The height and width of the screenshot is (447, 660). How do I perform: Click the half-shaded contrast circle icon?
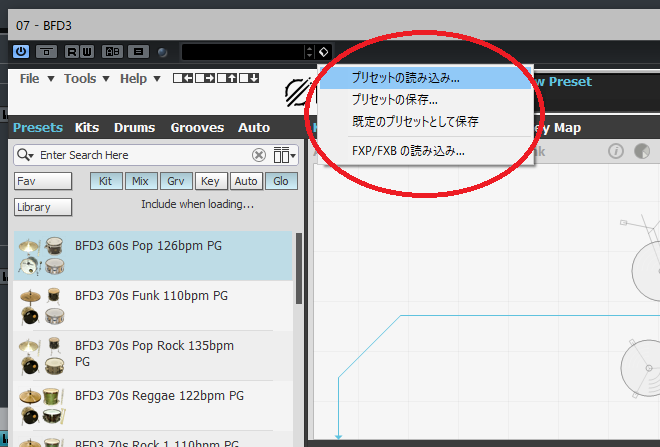[x=641, y=151]
